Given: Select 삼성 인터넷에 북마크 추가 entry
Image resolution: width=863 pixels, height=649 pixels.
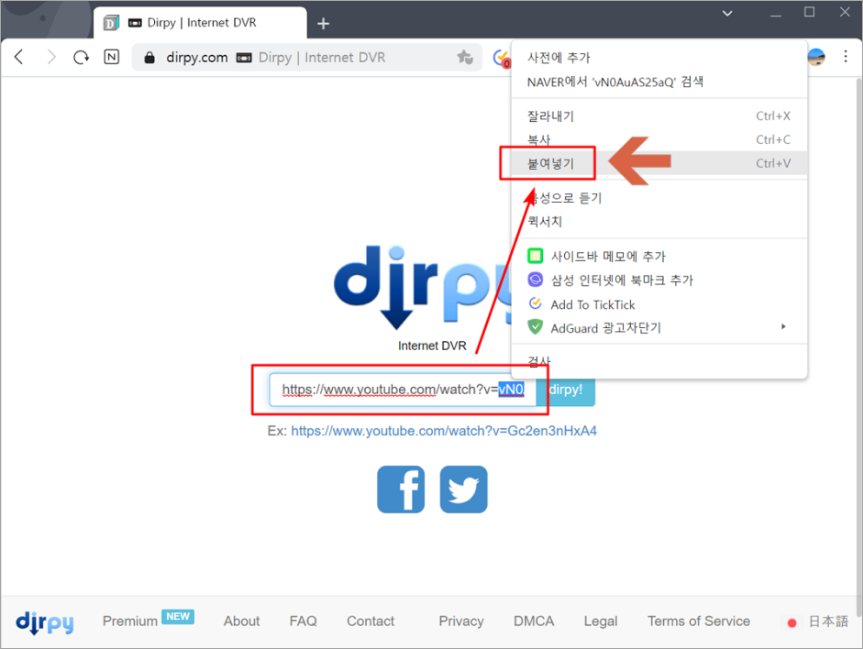Looking at the screenshot, I should tap(659, 280).
